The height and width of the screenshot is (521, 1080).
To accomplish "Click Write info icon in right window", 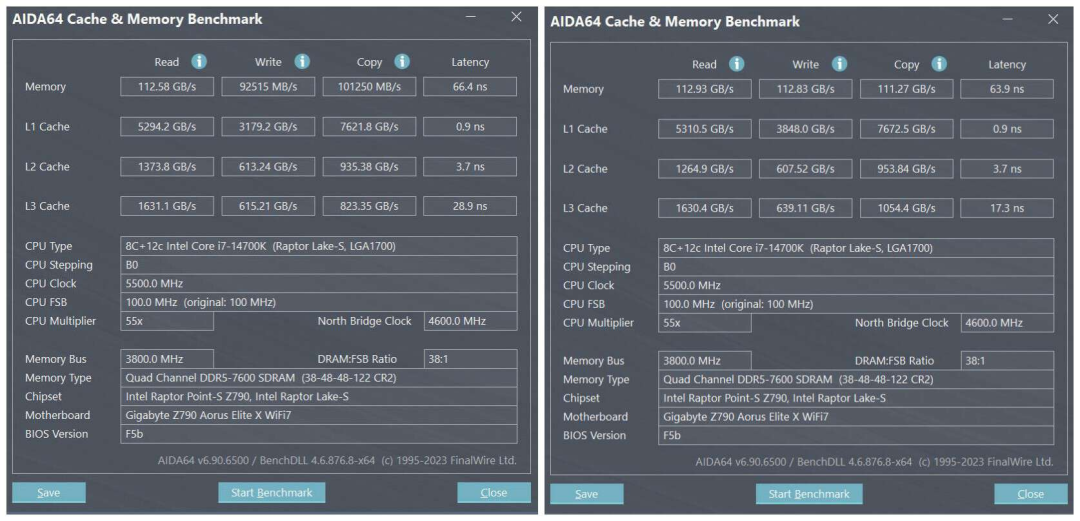I will click(839, 64).
